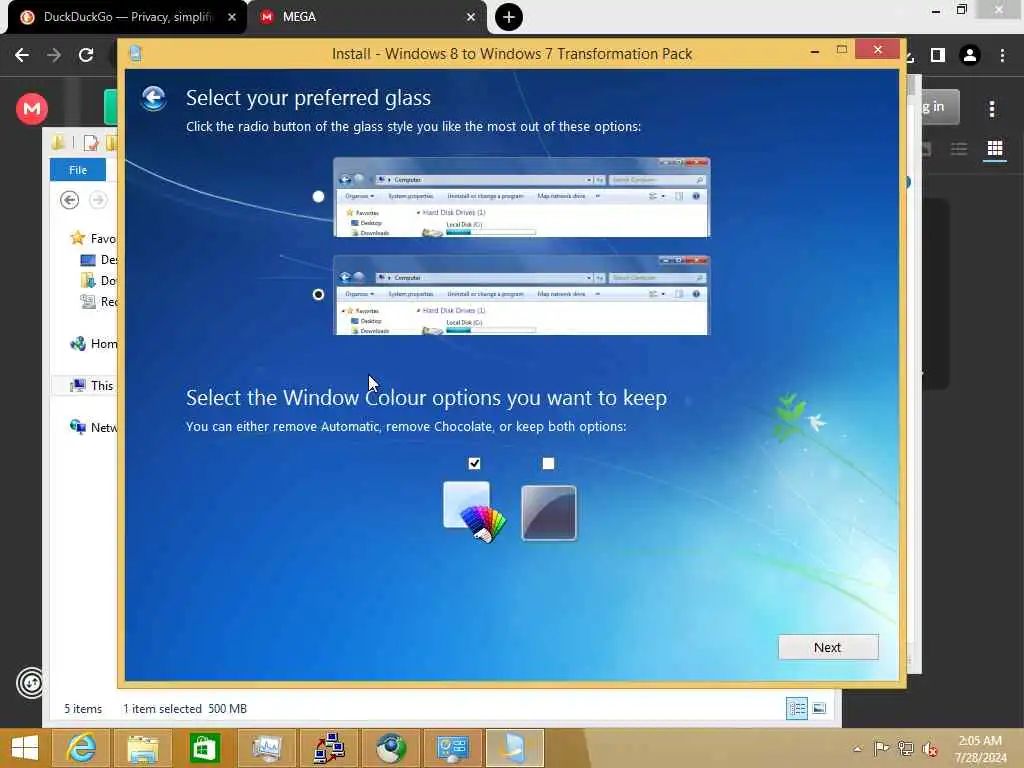Click the '5 items' status bar text
The width and height of the screenshot is (1024, 768).
83,709
